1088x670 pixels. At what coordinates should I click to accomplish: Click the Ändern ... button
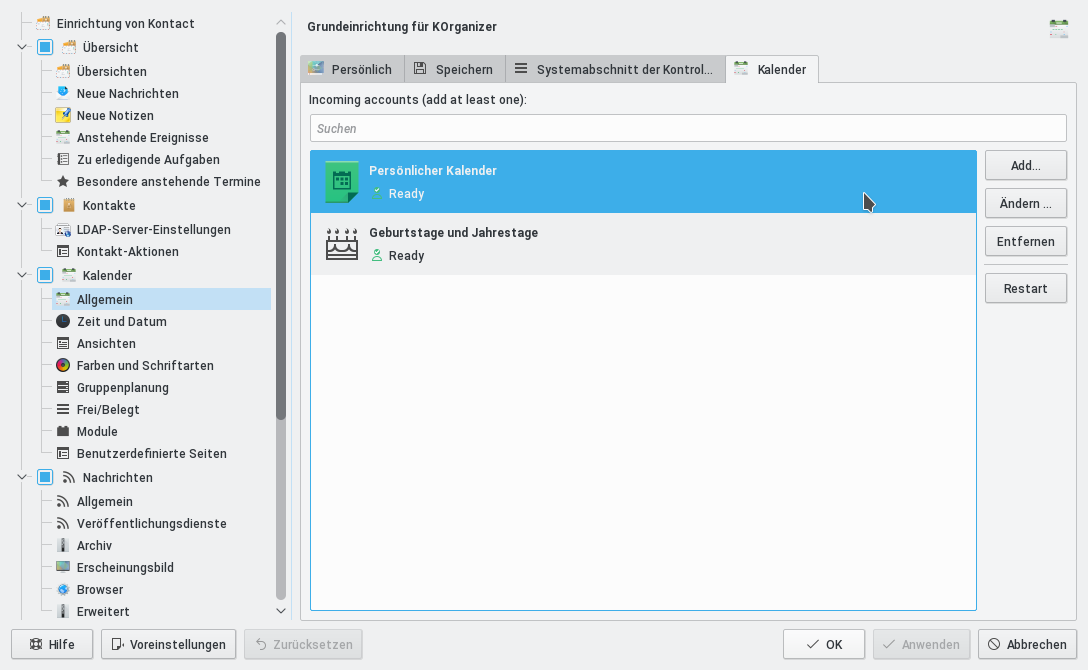(1026, 203)
